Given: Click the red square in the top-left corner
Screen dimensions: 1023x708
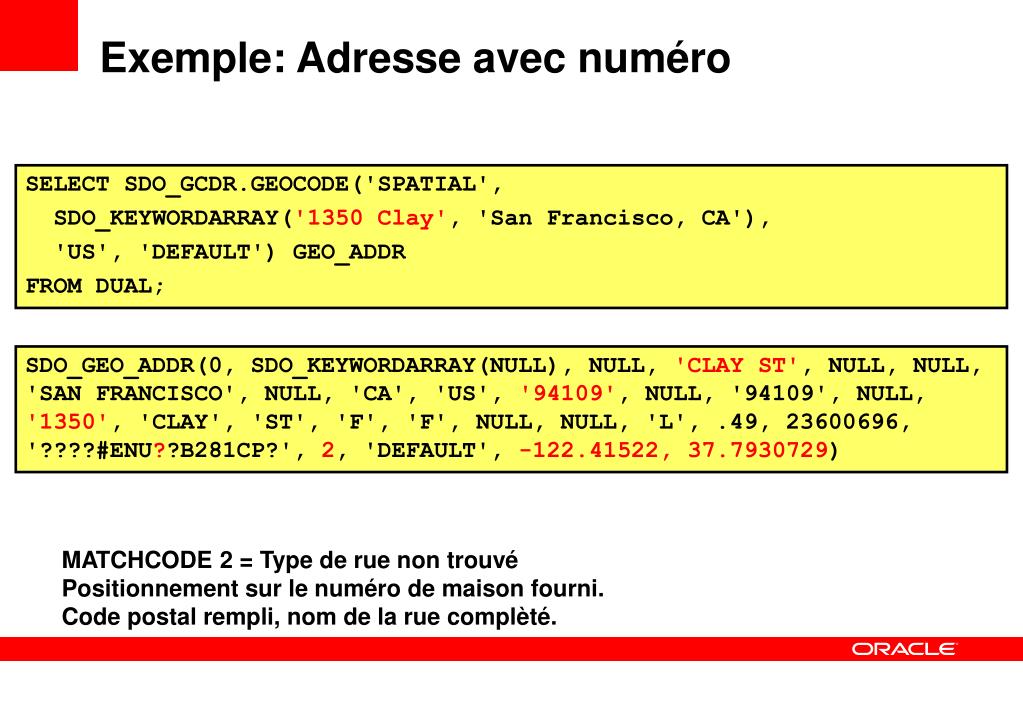Looking at the screenshot, I should pyautogui.click(x=38, y=35).
